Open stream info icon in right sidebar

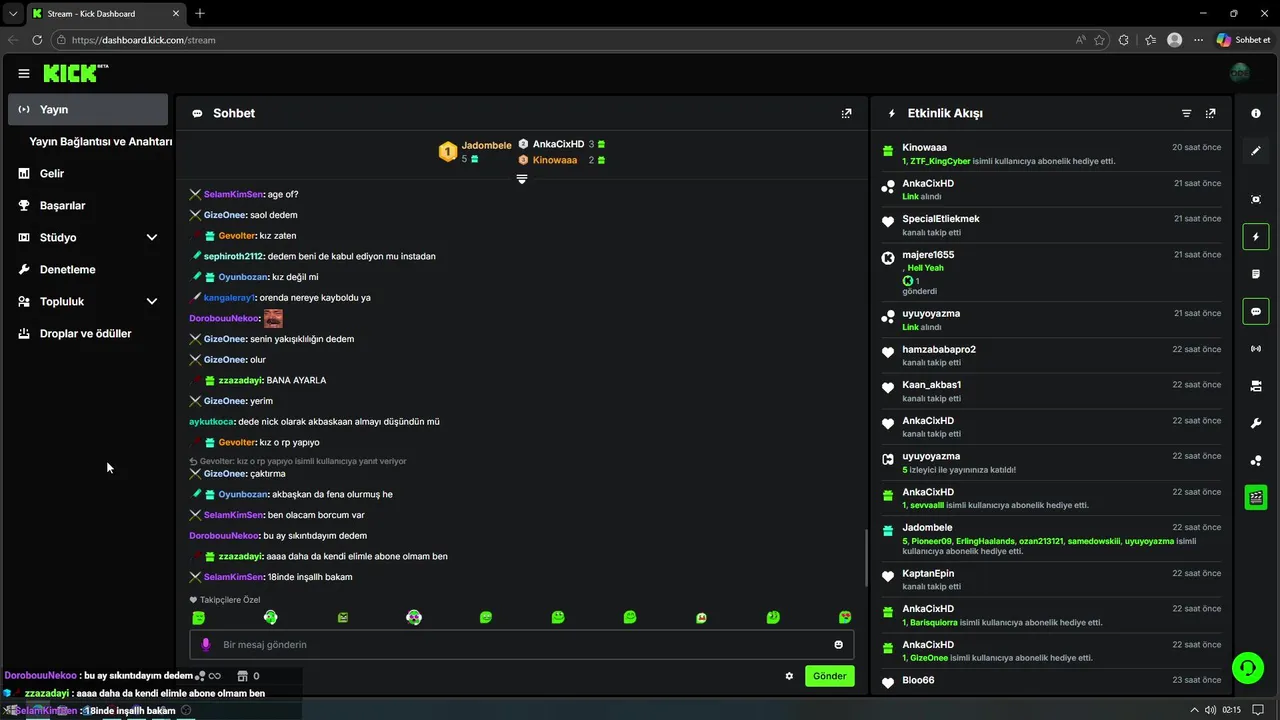1256,114
